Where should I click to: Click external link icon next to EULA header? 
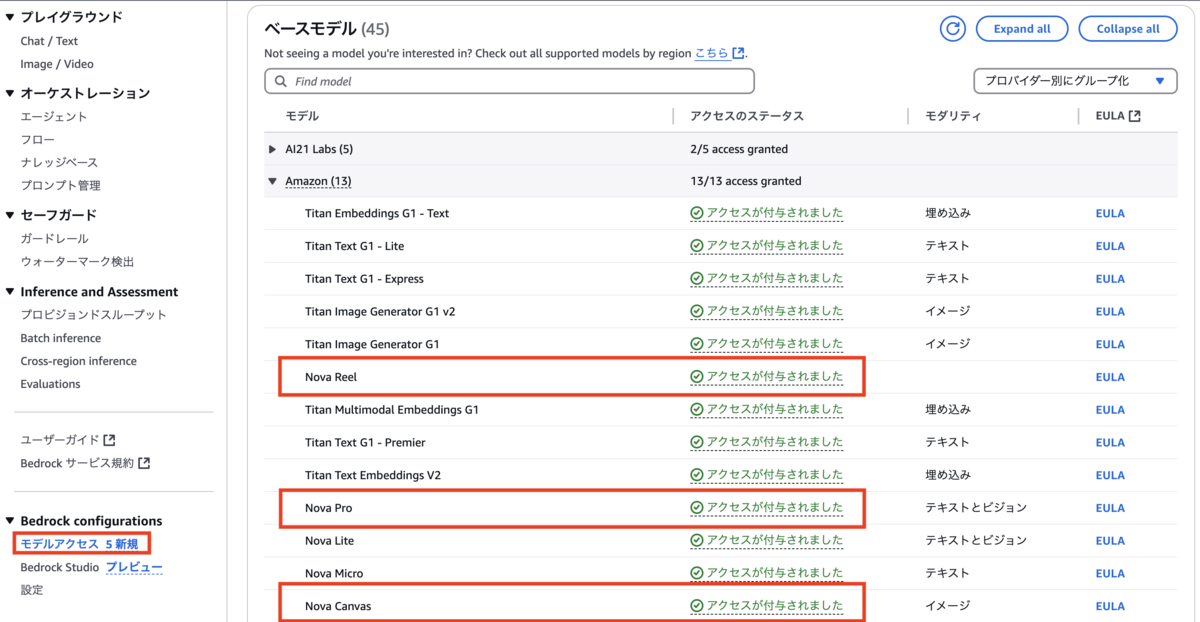(1134, 116)
